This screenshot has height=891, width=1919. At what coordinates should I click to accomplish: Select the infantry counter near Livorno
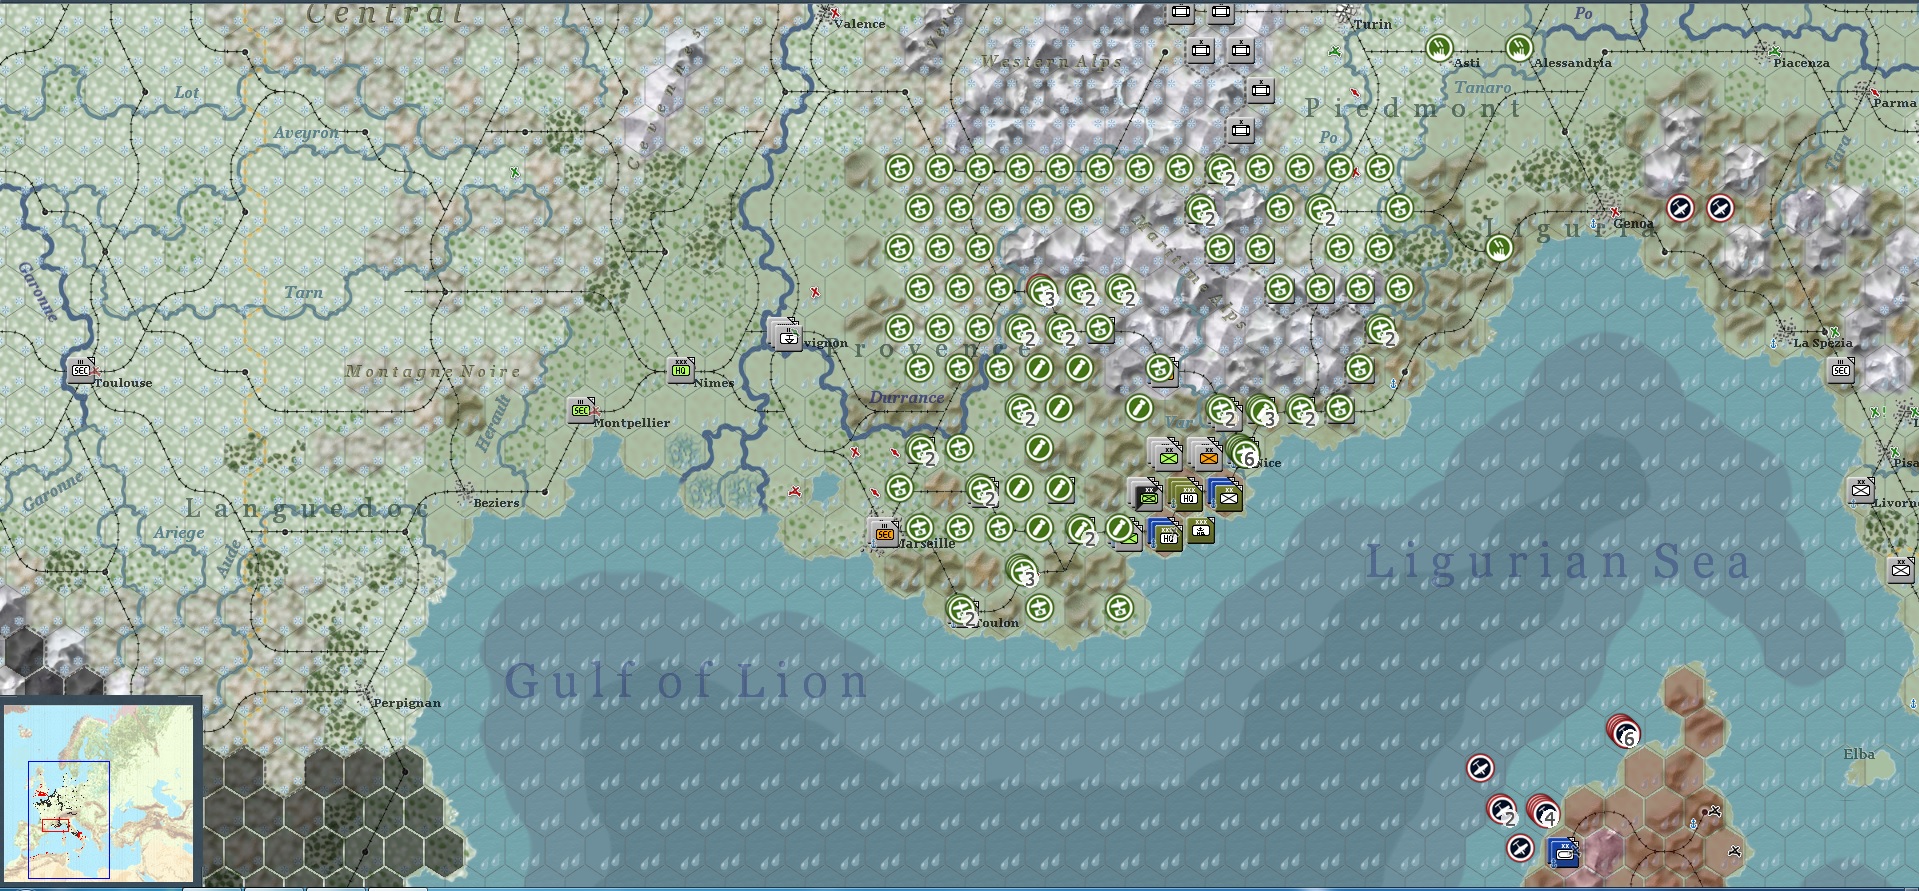point(1860,490)
